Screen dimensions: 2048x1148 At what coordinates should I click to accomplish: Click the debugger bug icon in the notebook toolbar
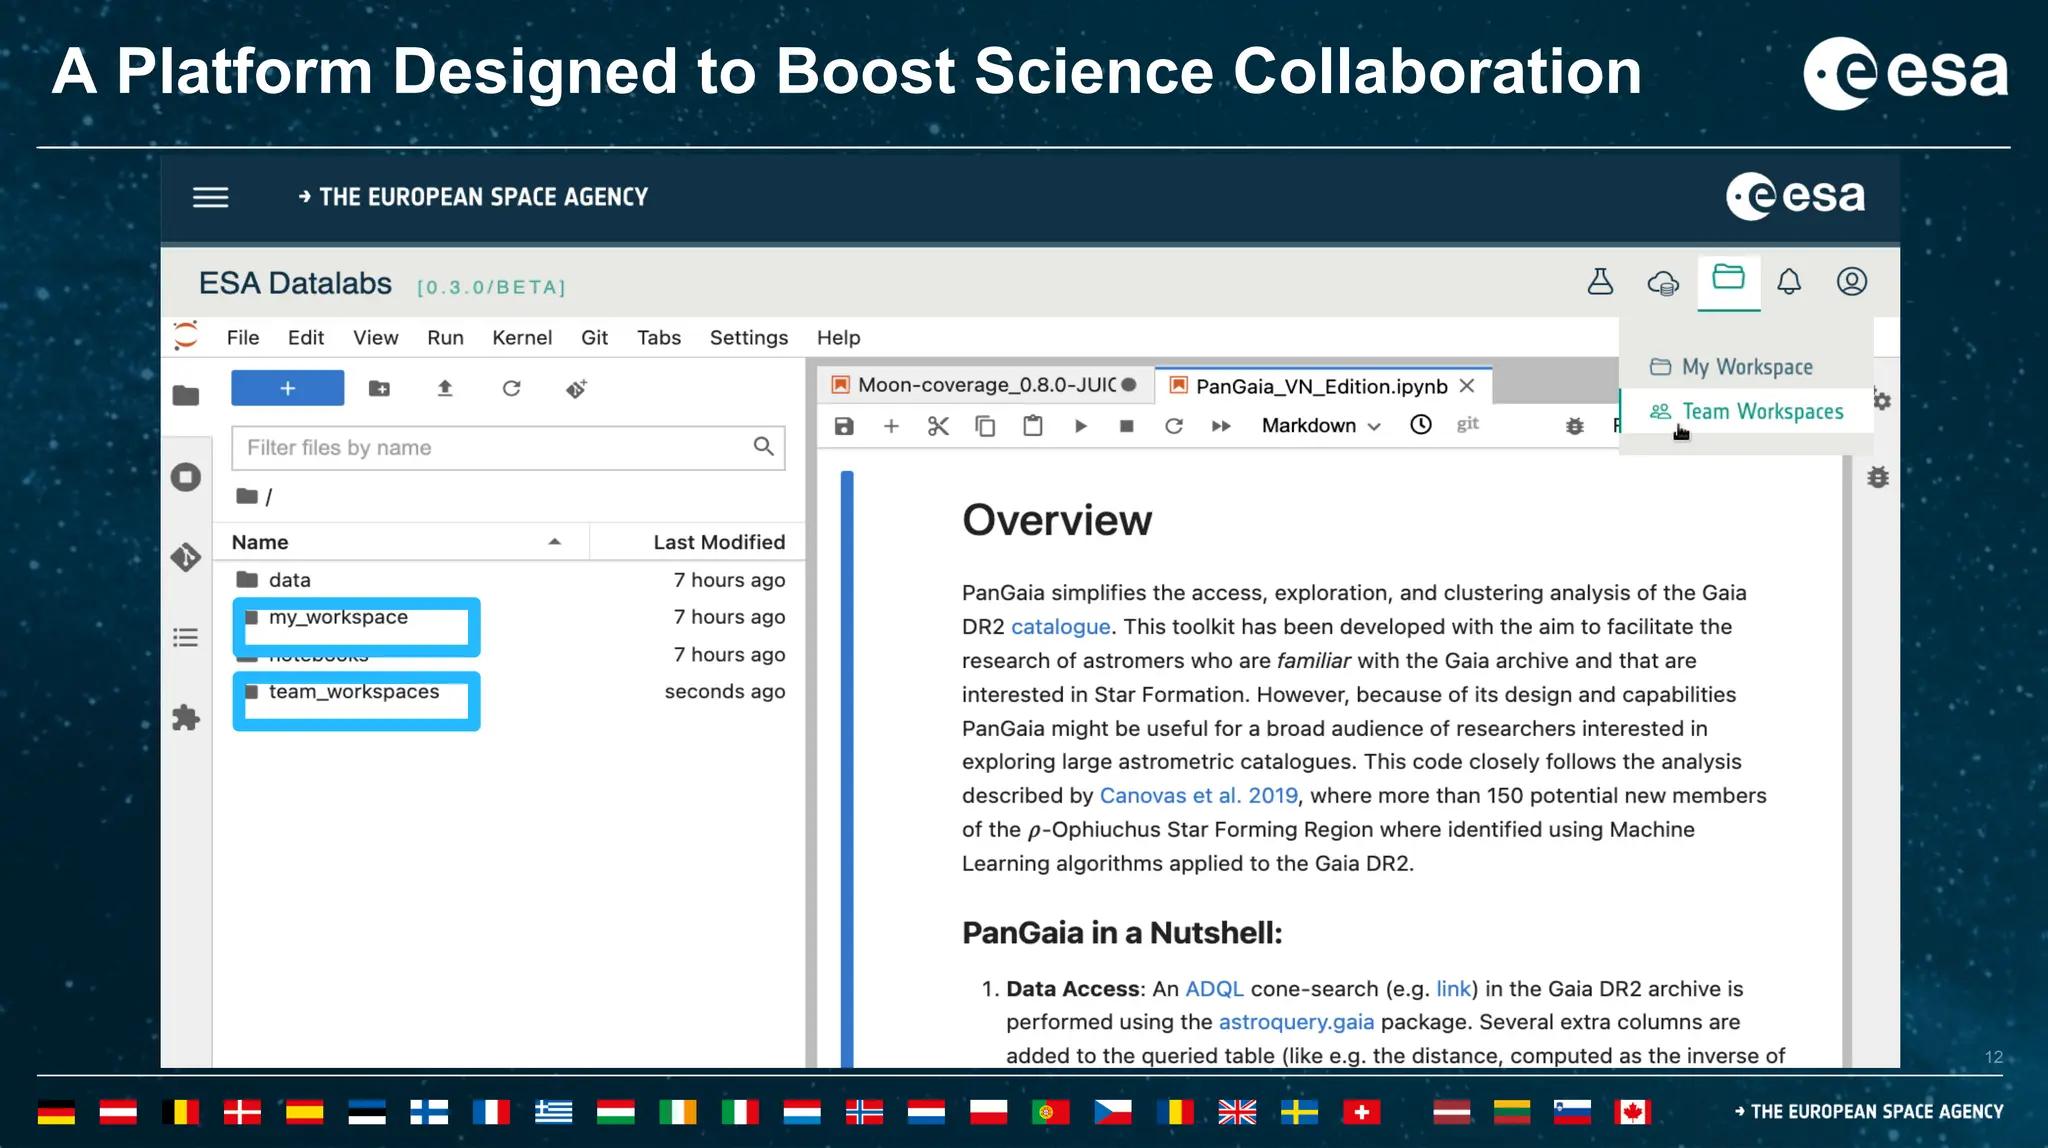[1575, 426]
